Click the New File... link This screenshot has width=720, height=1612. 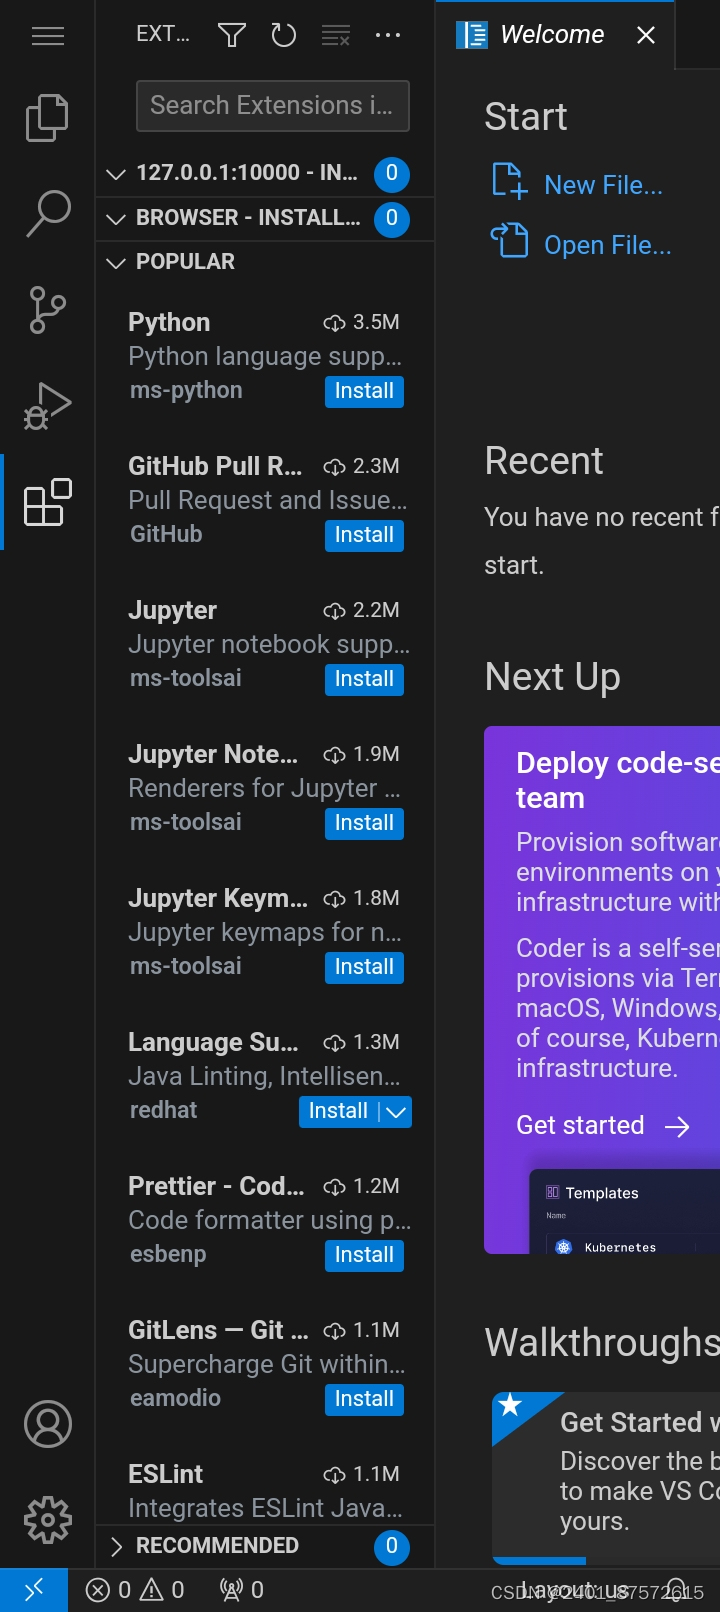pyautogui.click(x=603, y=185)
